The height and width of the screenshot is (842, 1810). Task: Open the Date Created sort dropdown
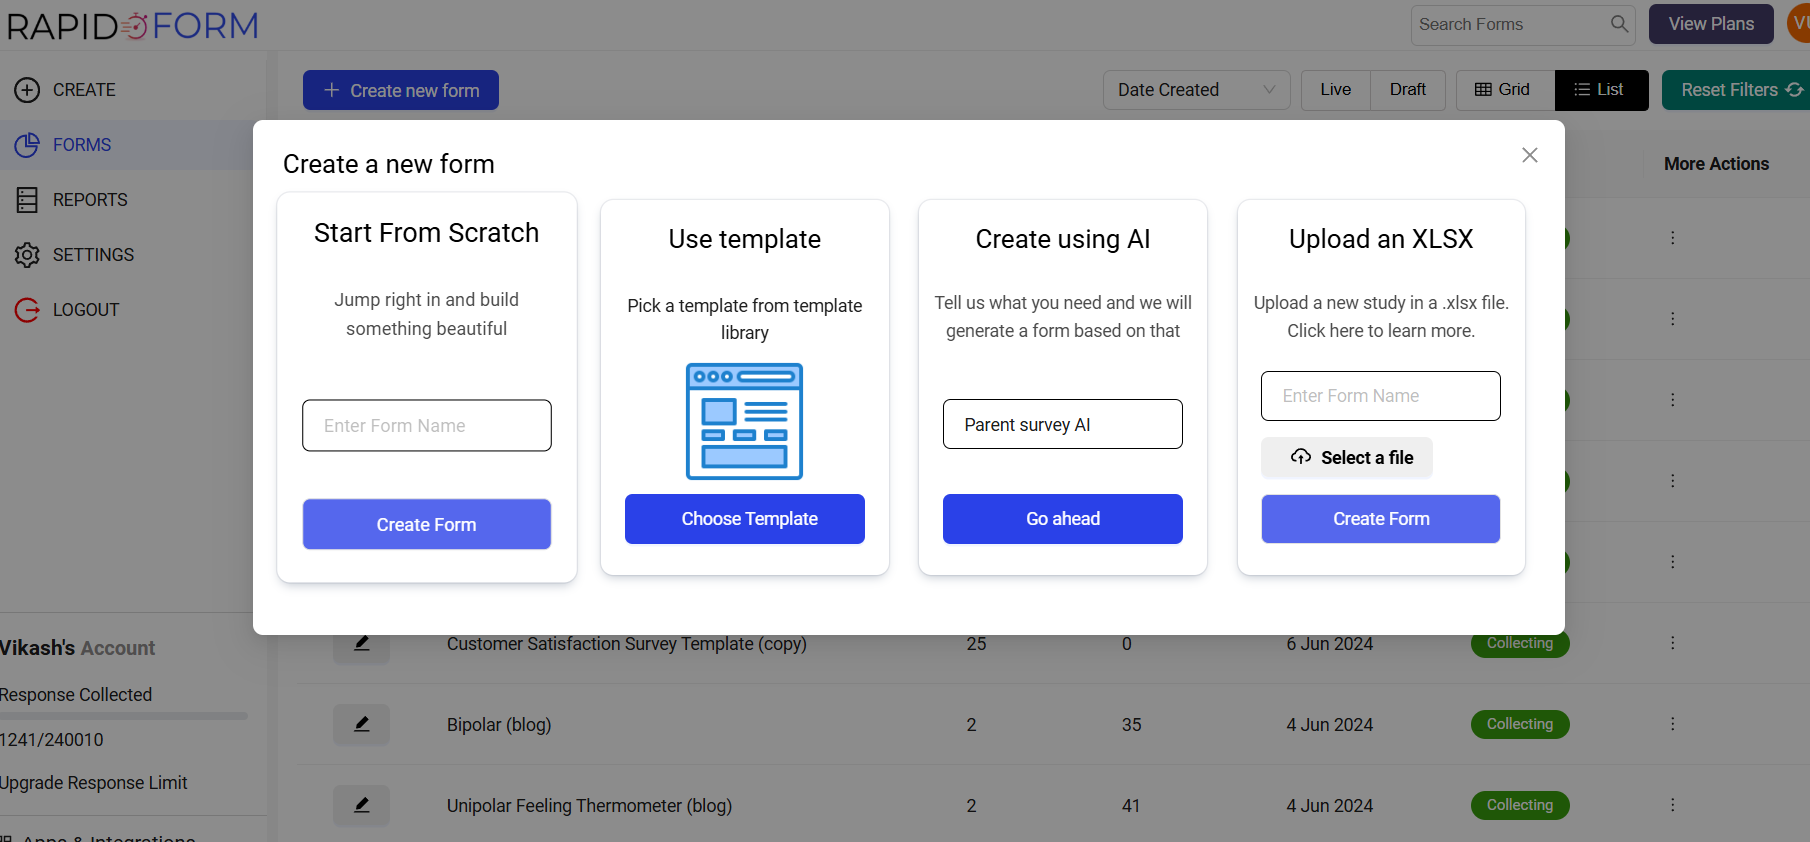[1196, 90]
